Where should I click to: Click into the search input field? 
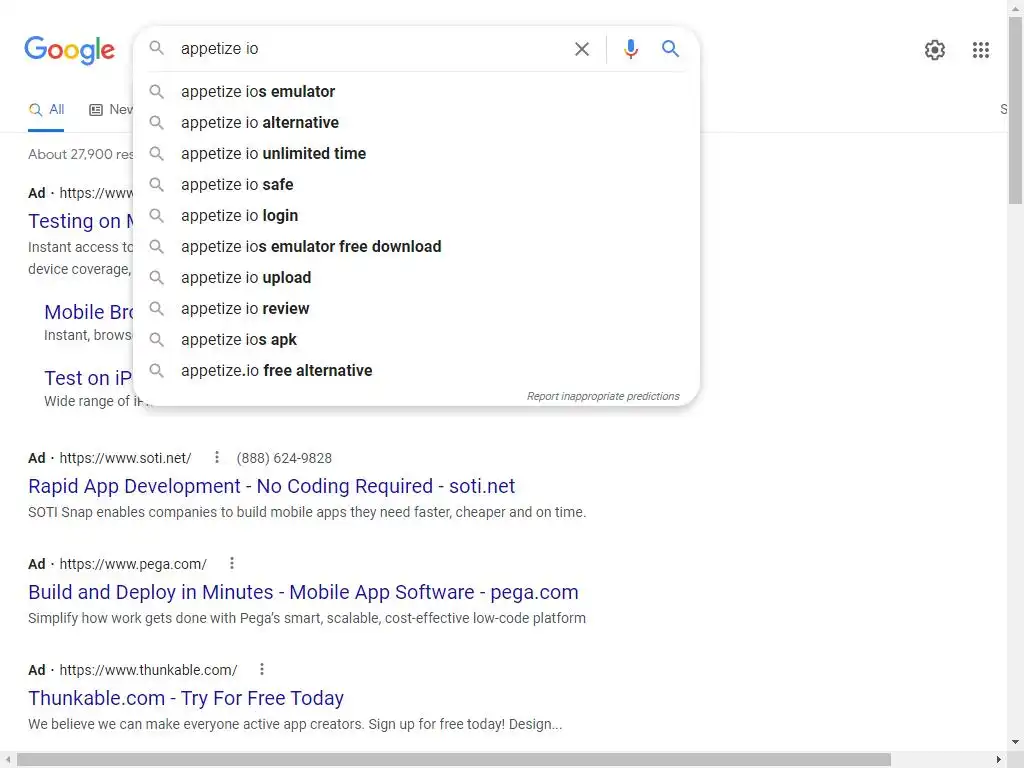coord(370,49)
